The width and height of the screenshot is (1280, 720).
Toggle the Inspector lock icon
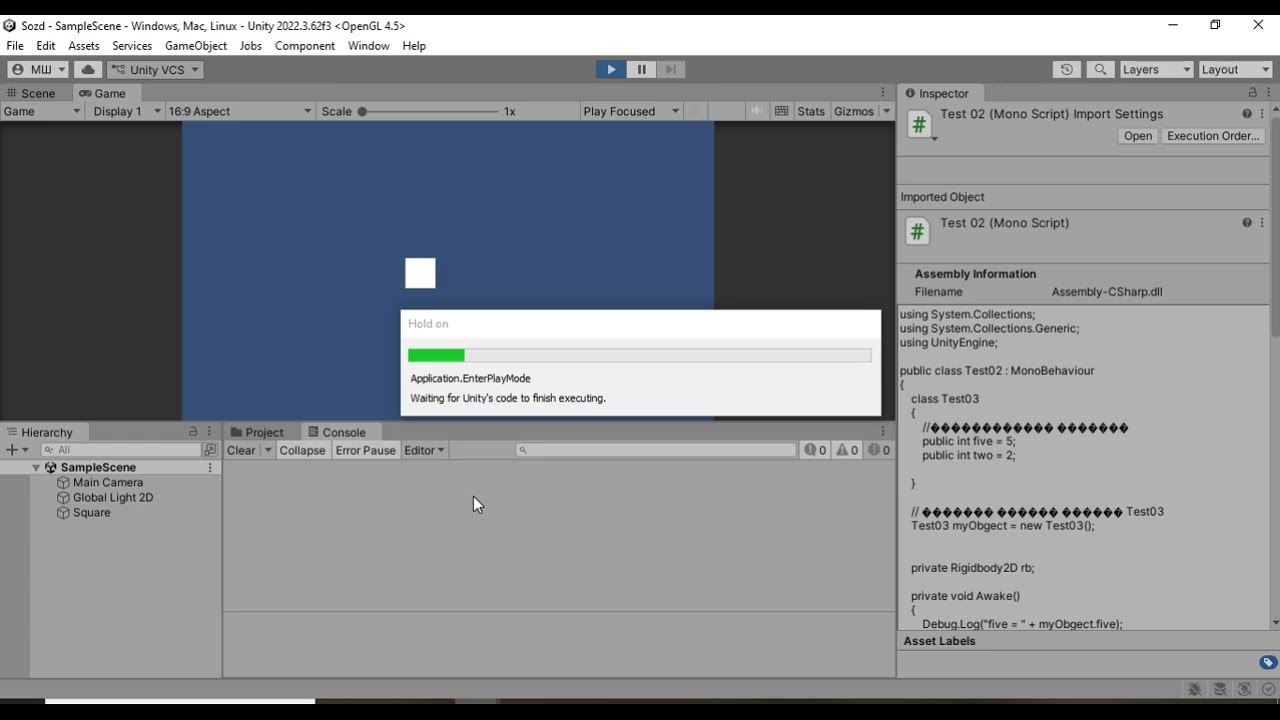(x=1253, y=93)
